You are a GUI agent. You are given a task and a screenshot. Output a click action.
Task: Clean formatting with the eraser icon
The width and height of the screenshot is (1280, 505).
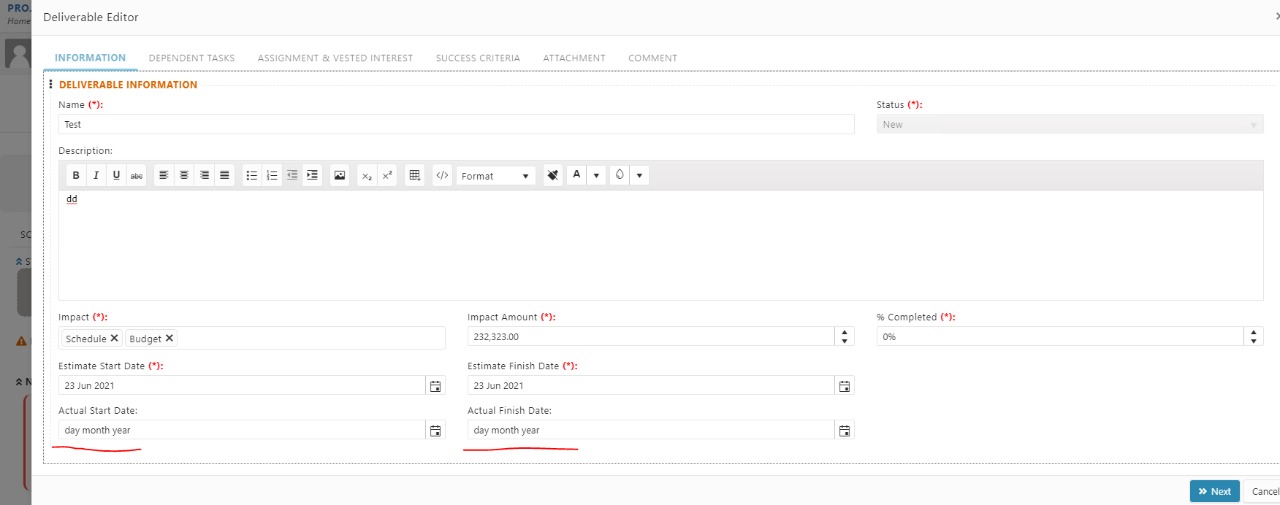553,175
